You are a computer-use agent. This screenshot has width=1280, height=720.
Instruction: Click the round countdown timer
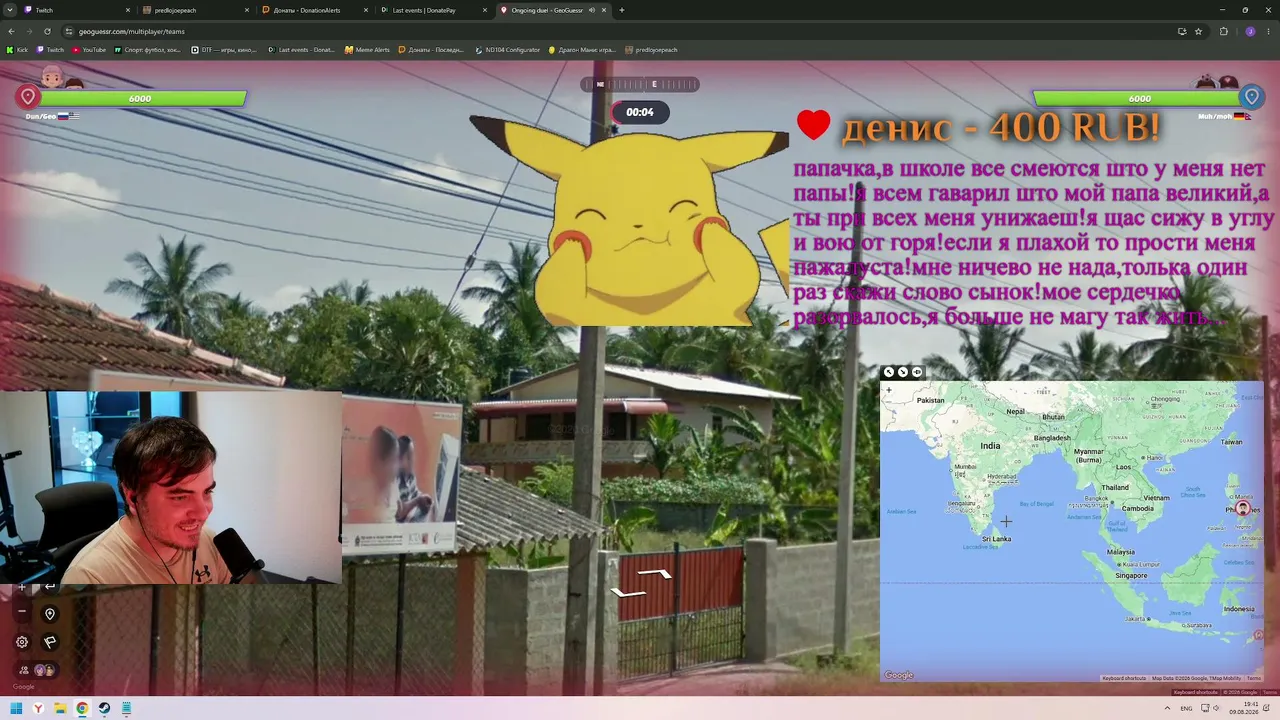click(x=640, y=112)
